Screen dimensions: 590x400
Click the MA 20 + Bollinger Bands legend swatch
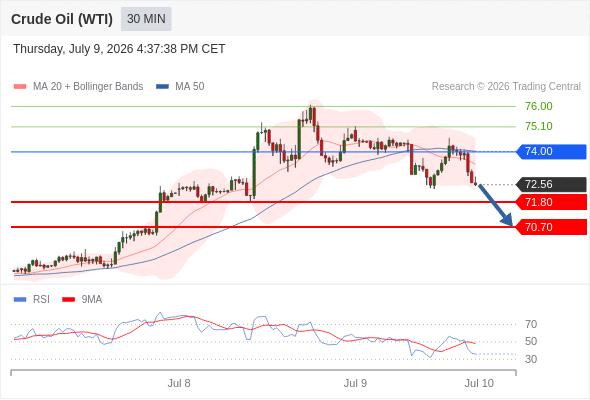(x=20, y=87)
